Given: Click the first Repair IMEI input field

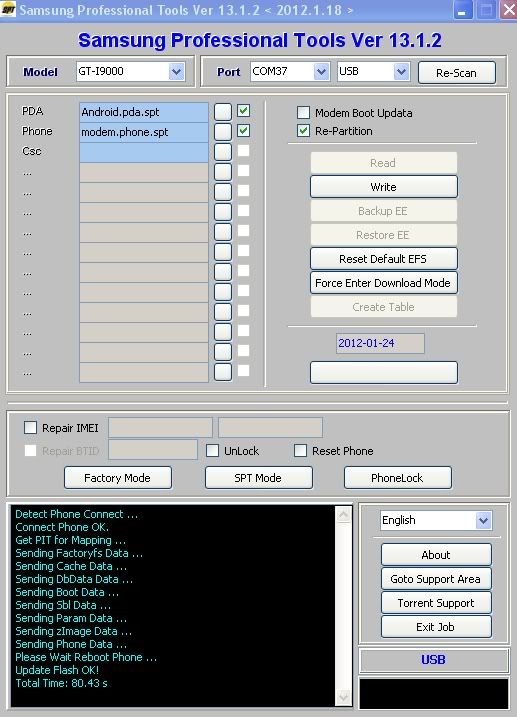Looking at the screenshot, I should 160,428.
